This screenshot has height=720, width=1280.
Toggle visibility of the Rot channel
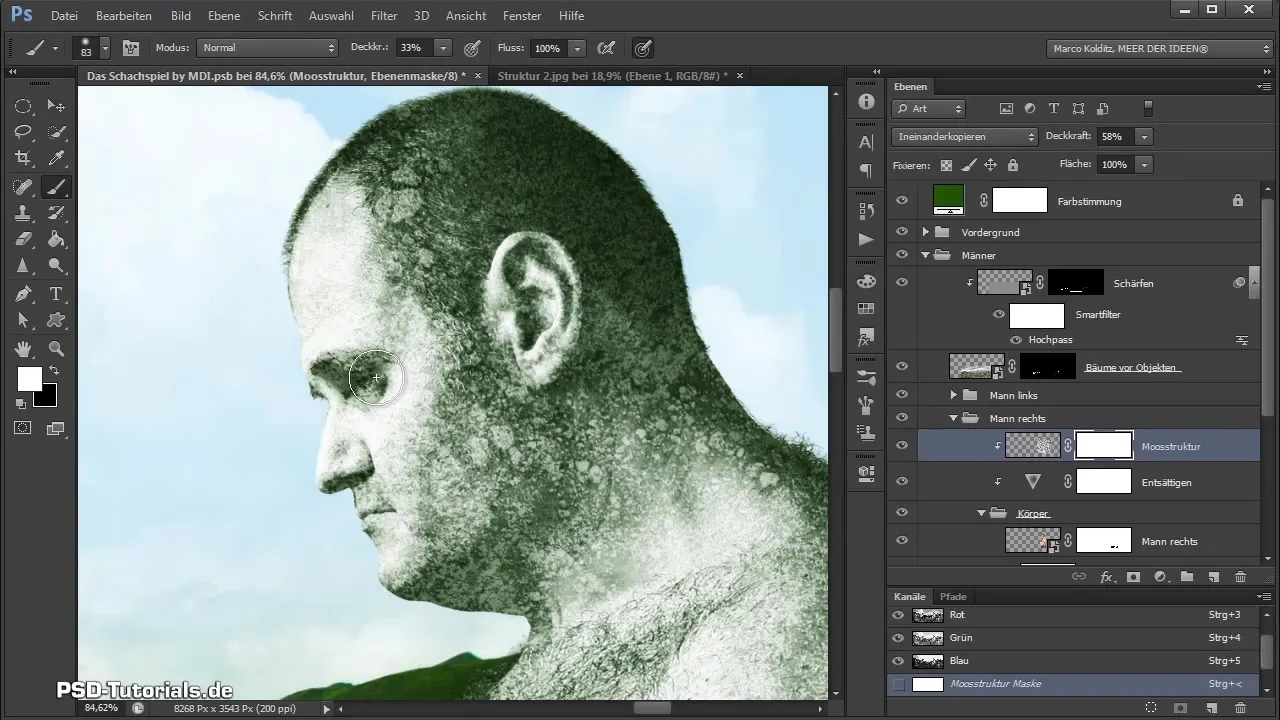[x=897, y=615]
